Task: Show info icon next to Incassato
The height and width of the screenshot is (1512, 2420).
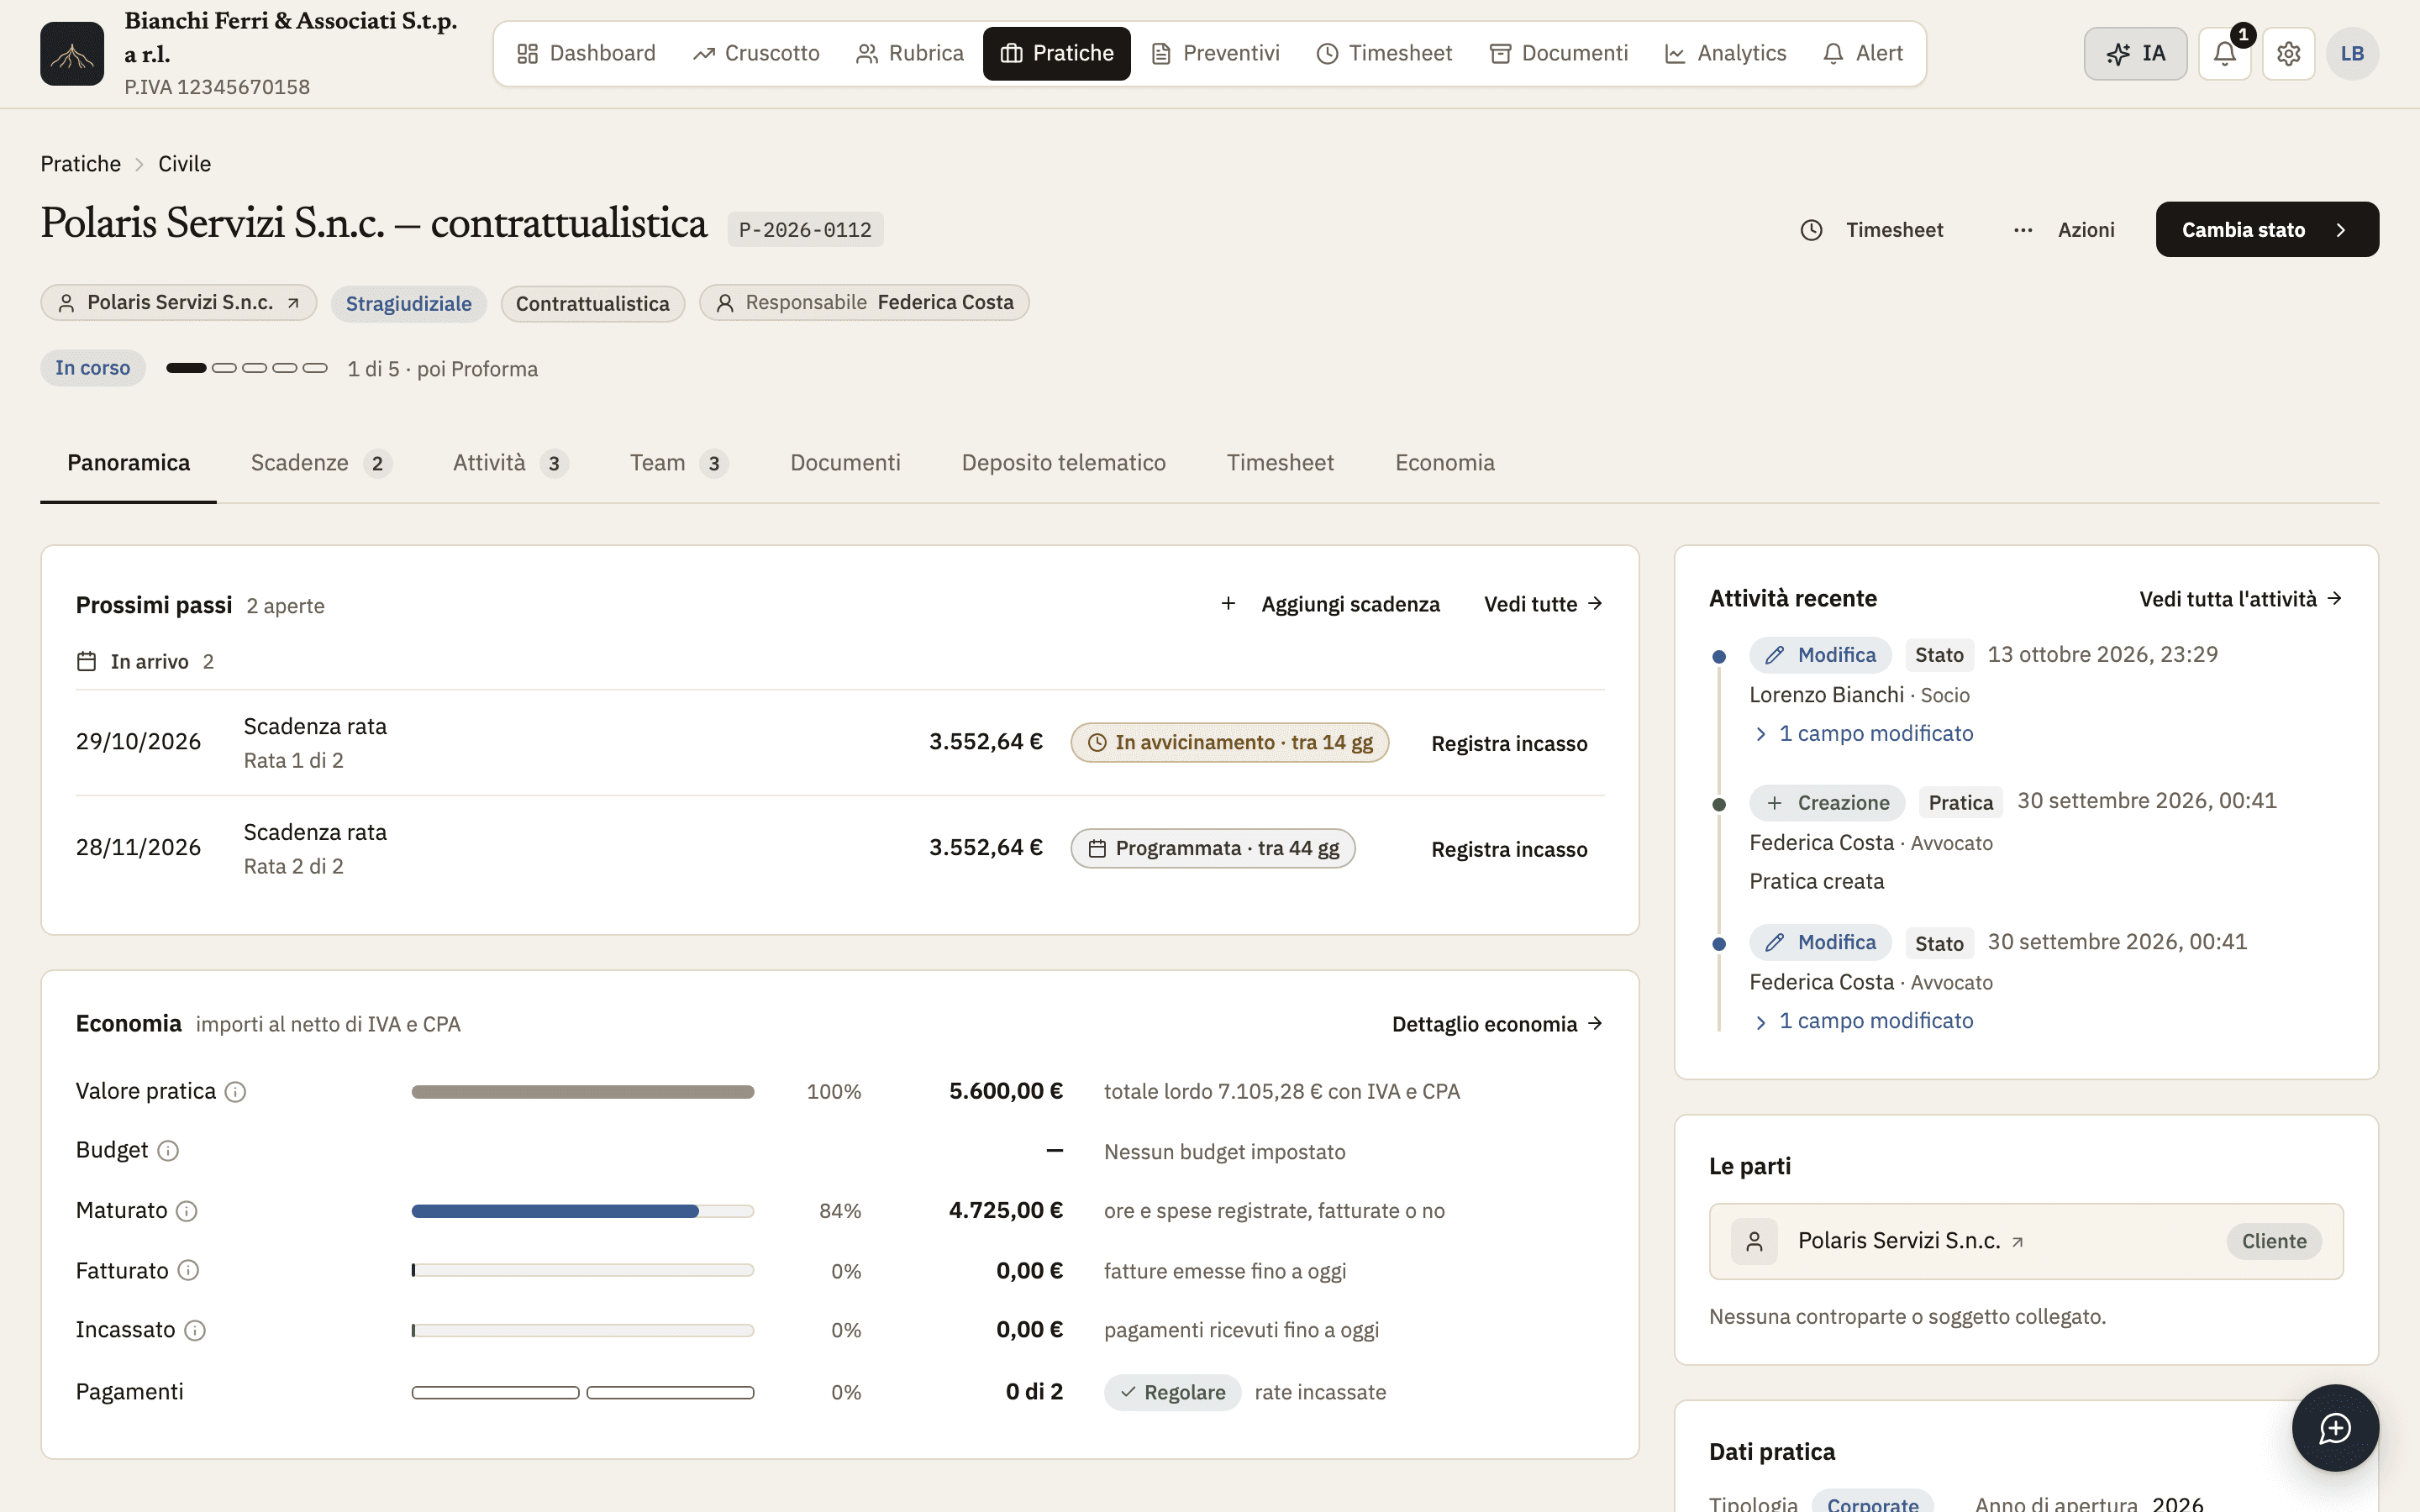Action: 195,1330
